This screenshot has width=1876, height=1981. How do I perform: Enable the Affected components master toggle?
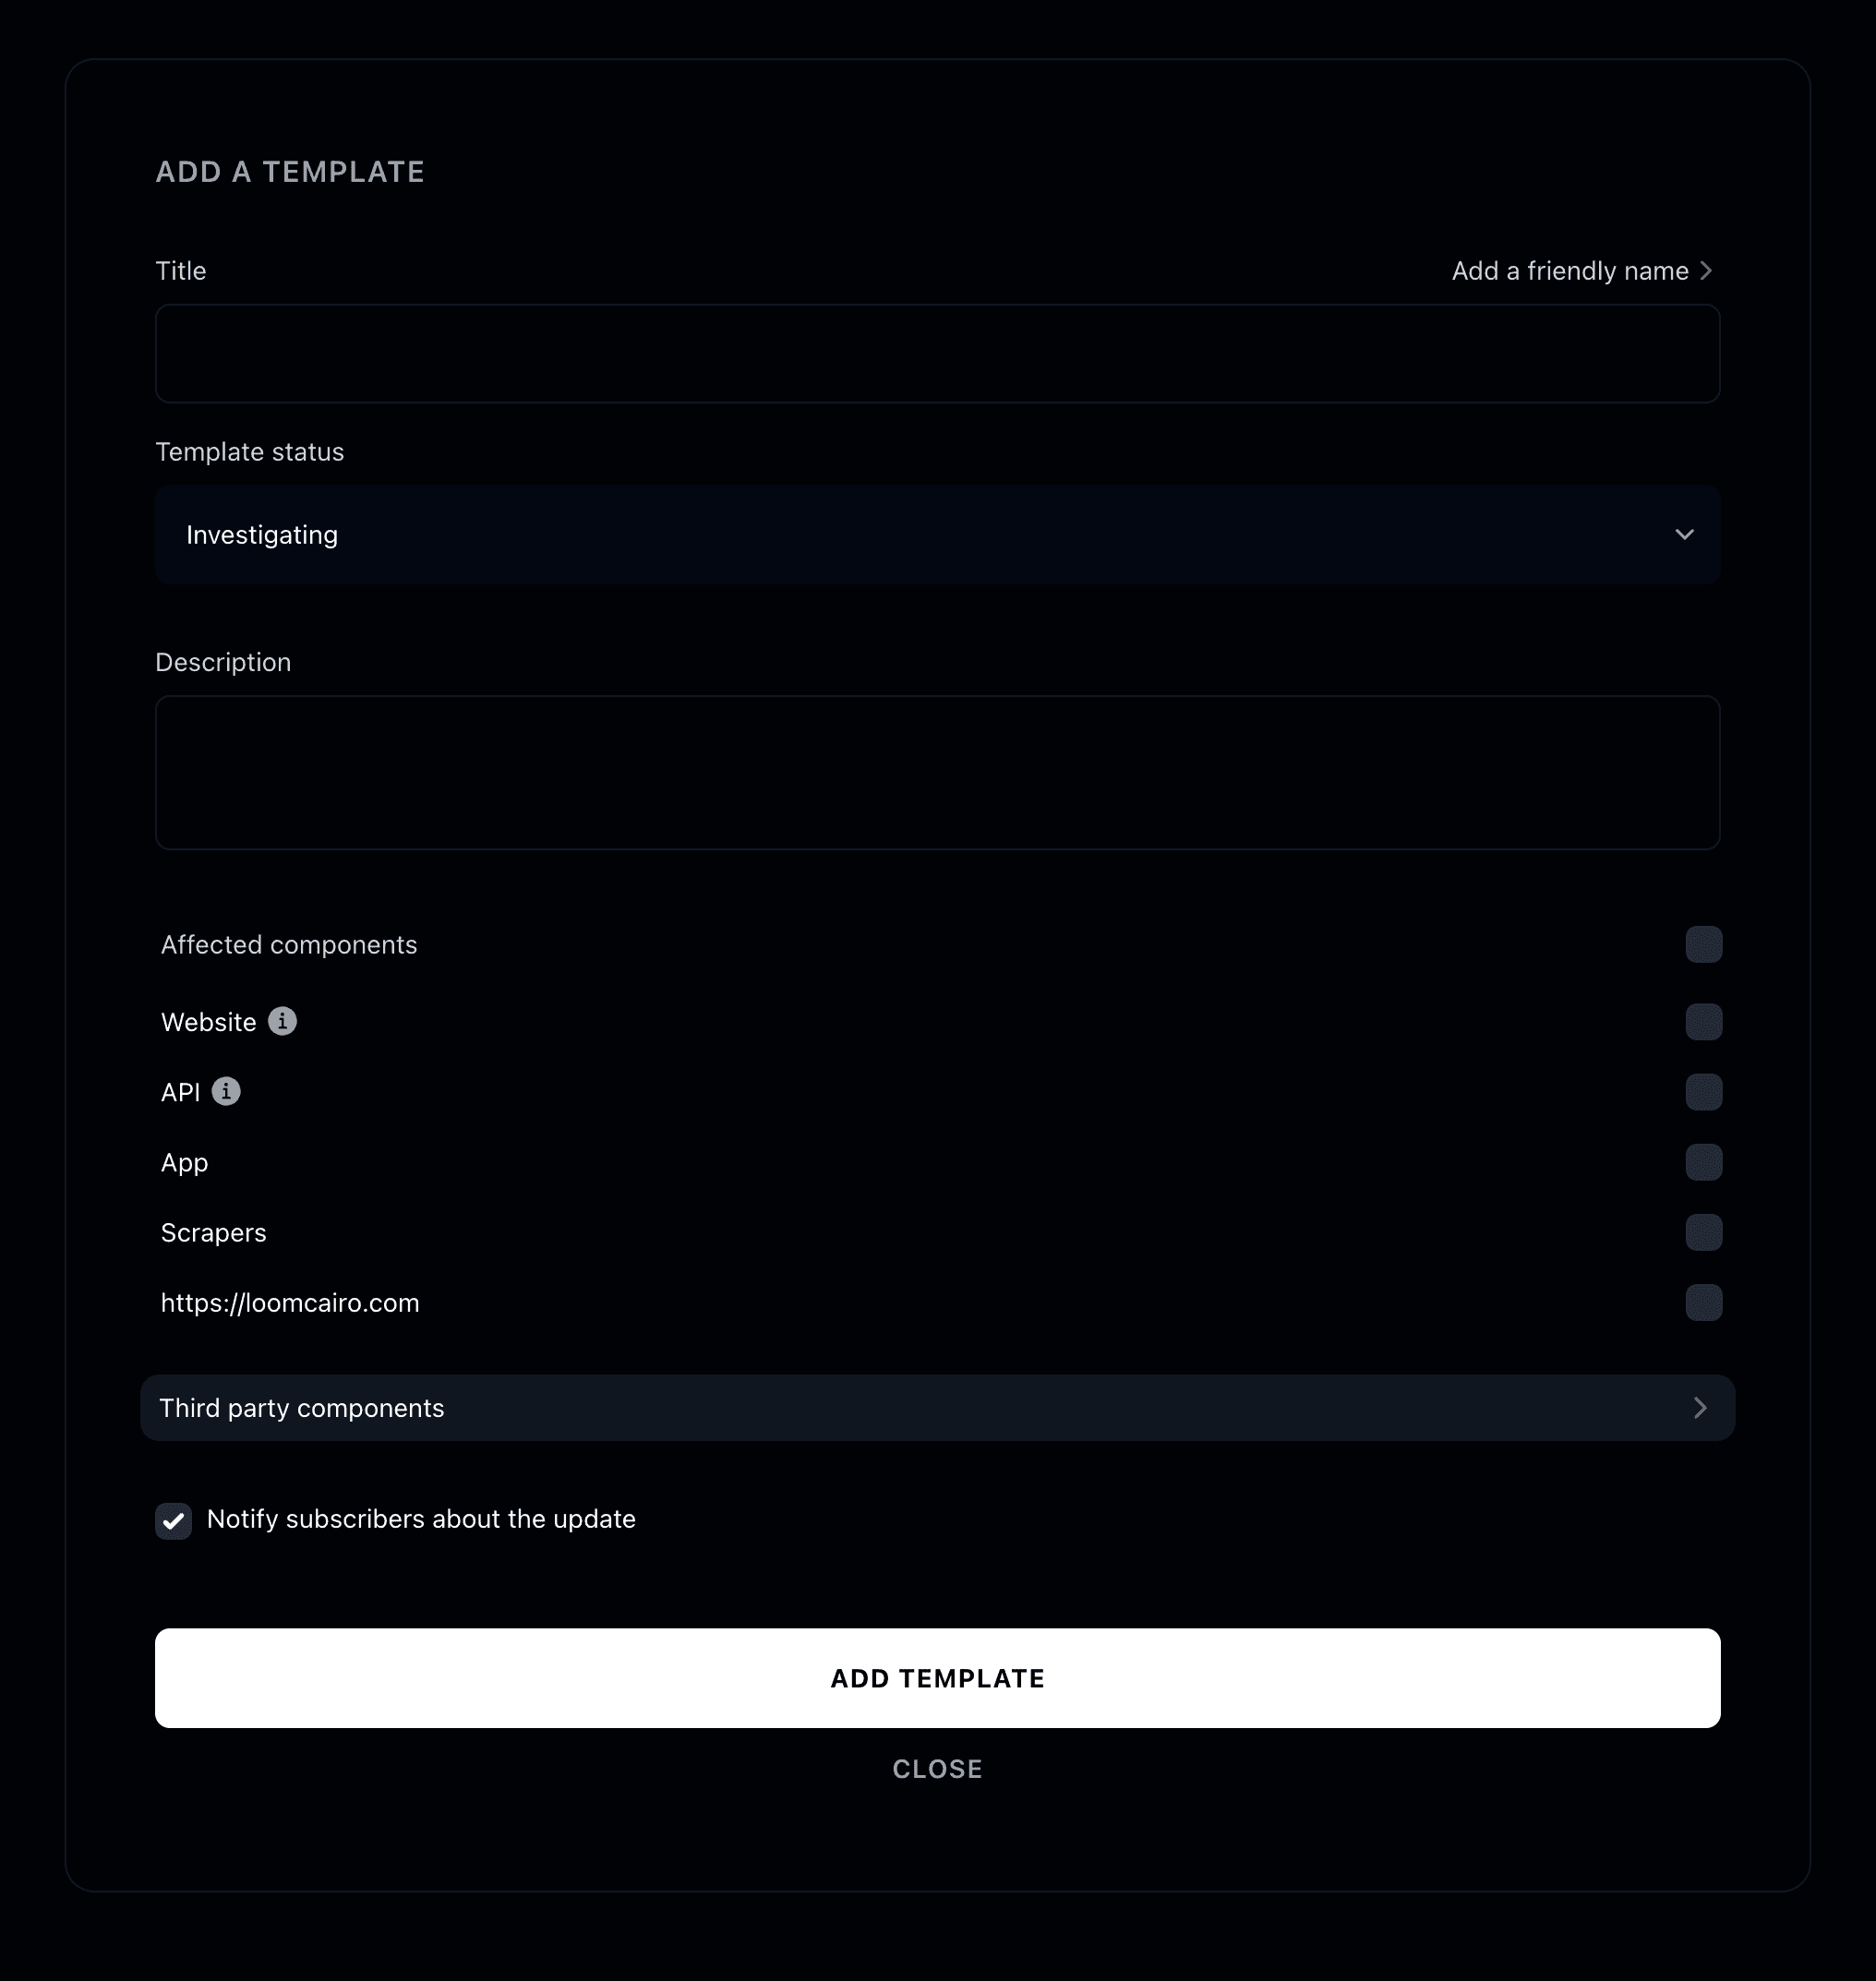(x=1703, y=944)
